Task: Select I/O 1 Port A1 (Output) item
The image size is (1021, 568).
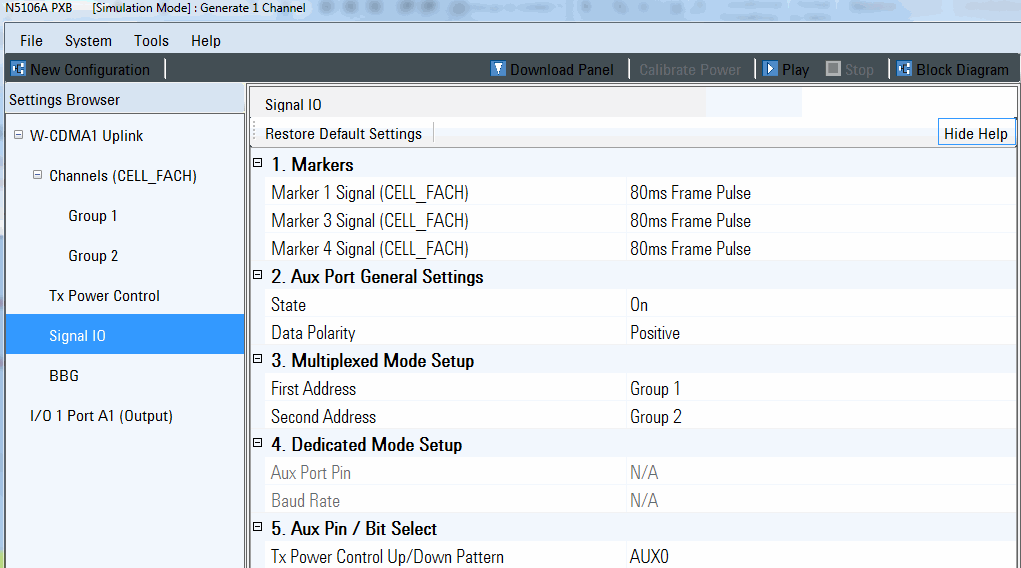Action: pos(101,416)
